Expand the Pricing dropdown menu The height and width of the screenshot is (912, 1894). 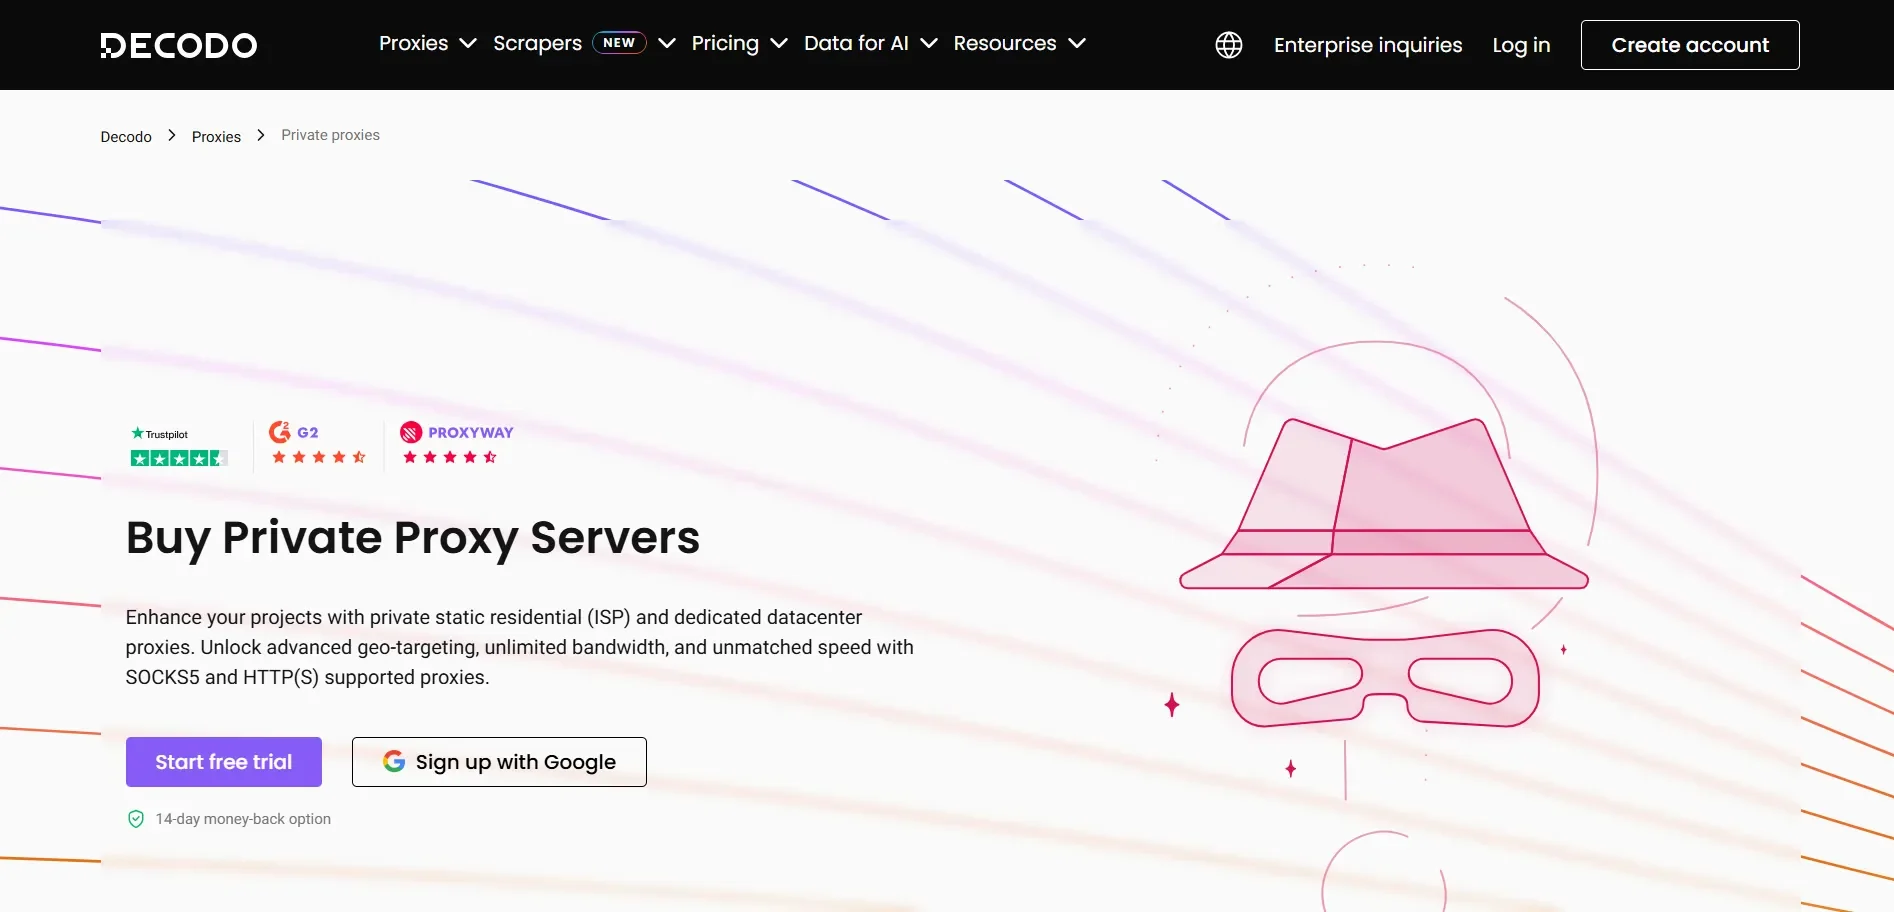tap(739, 44)
